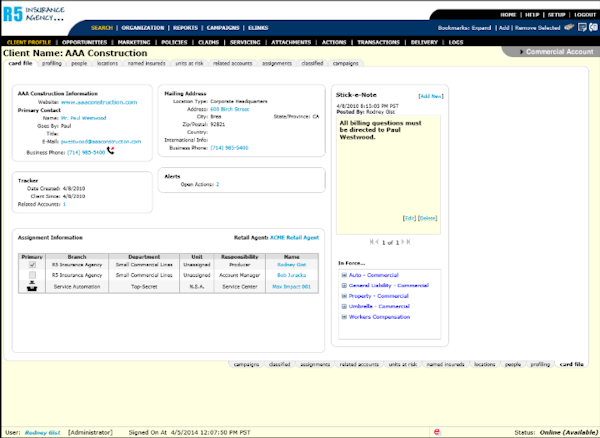Open the Attachments section
This screenshot has height=438, width=600.
pyautogui.click(x=291, y=42)
